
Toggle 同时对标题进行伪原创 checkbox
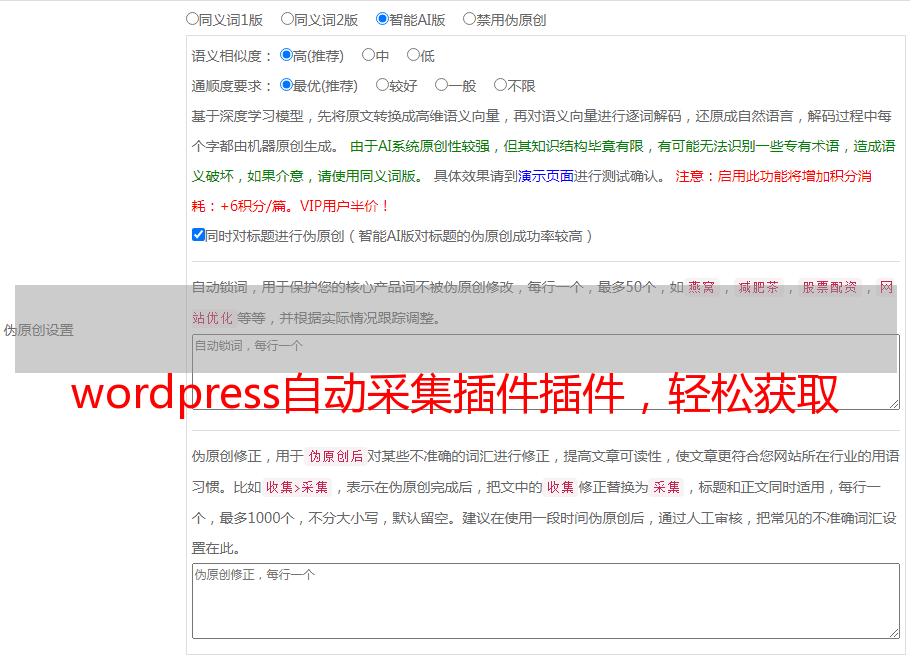point(198,235)
